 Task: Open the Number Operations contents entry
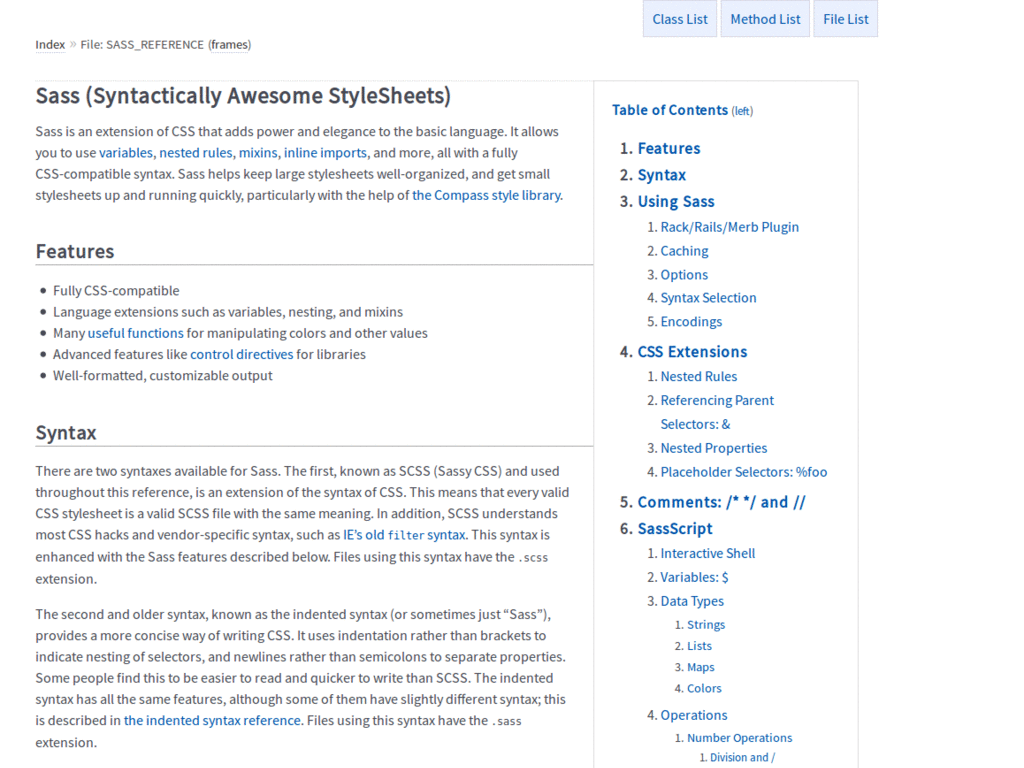click(x=739, y=738)
